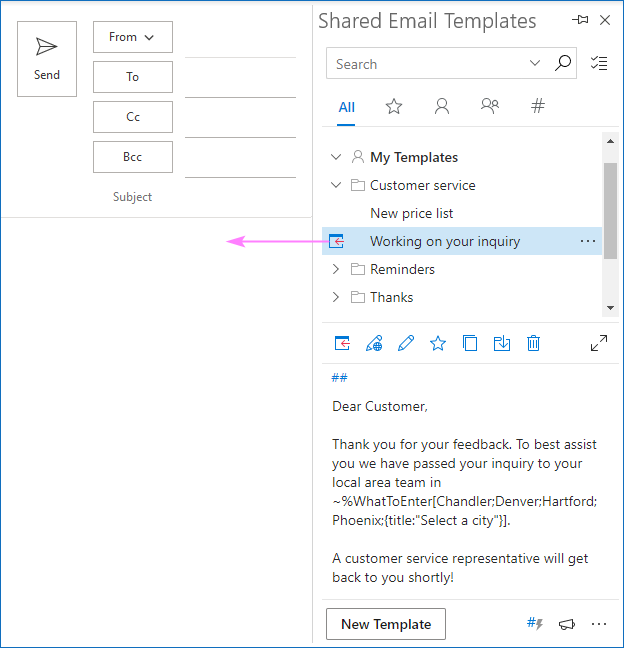Switch to the All tab
This screenshot has height=648, width=624.
(x=346, y=107)
